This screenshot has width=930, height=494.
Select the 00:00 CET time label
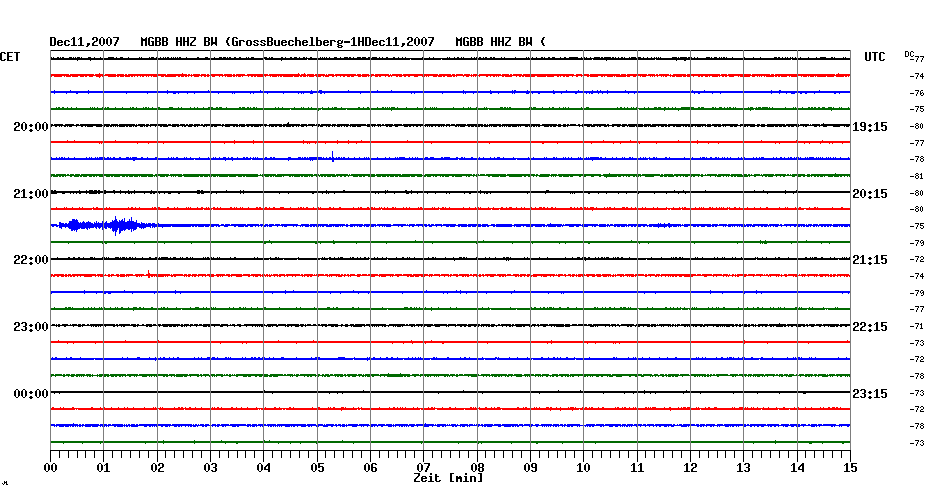[31, 394]
